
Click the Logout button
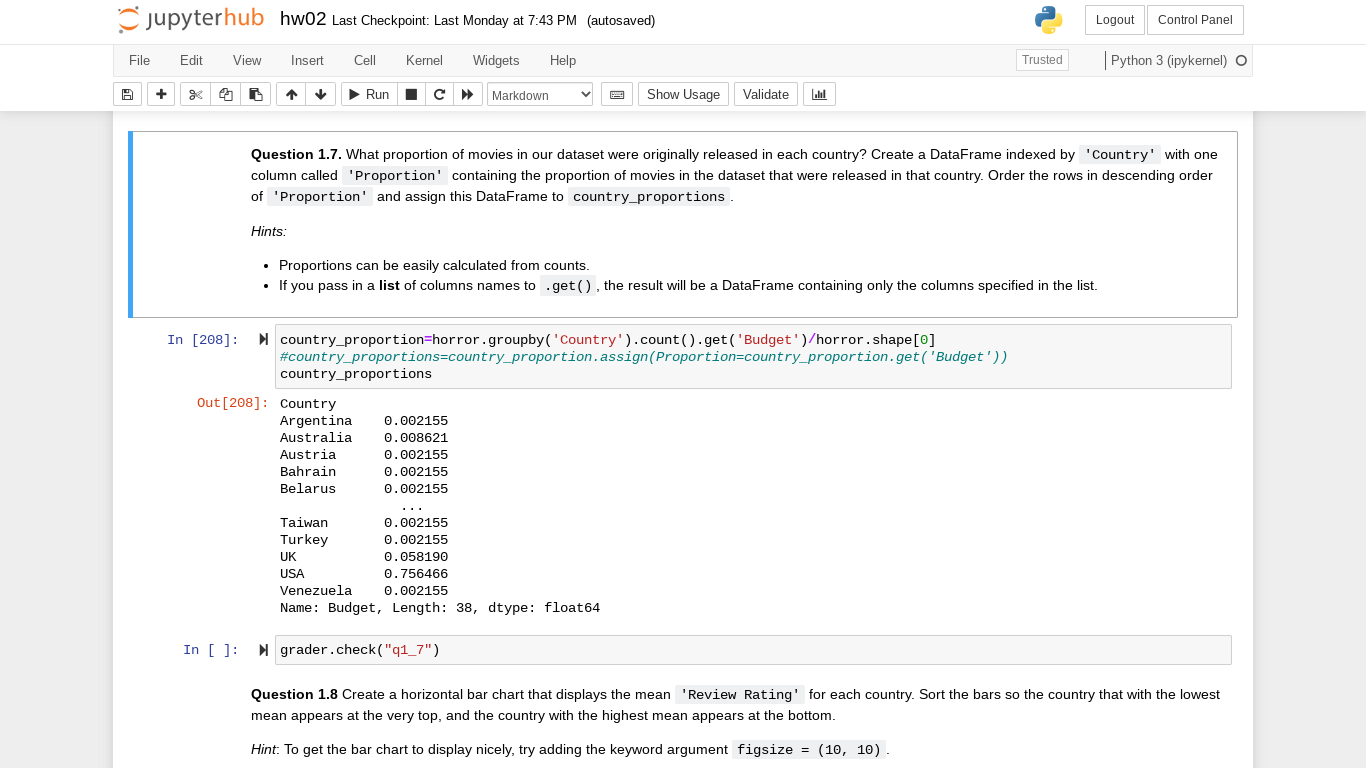coord(1114,20)
